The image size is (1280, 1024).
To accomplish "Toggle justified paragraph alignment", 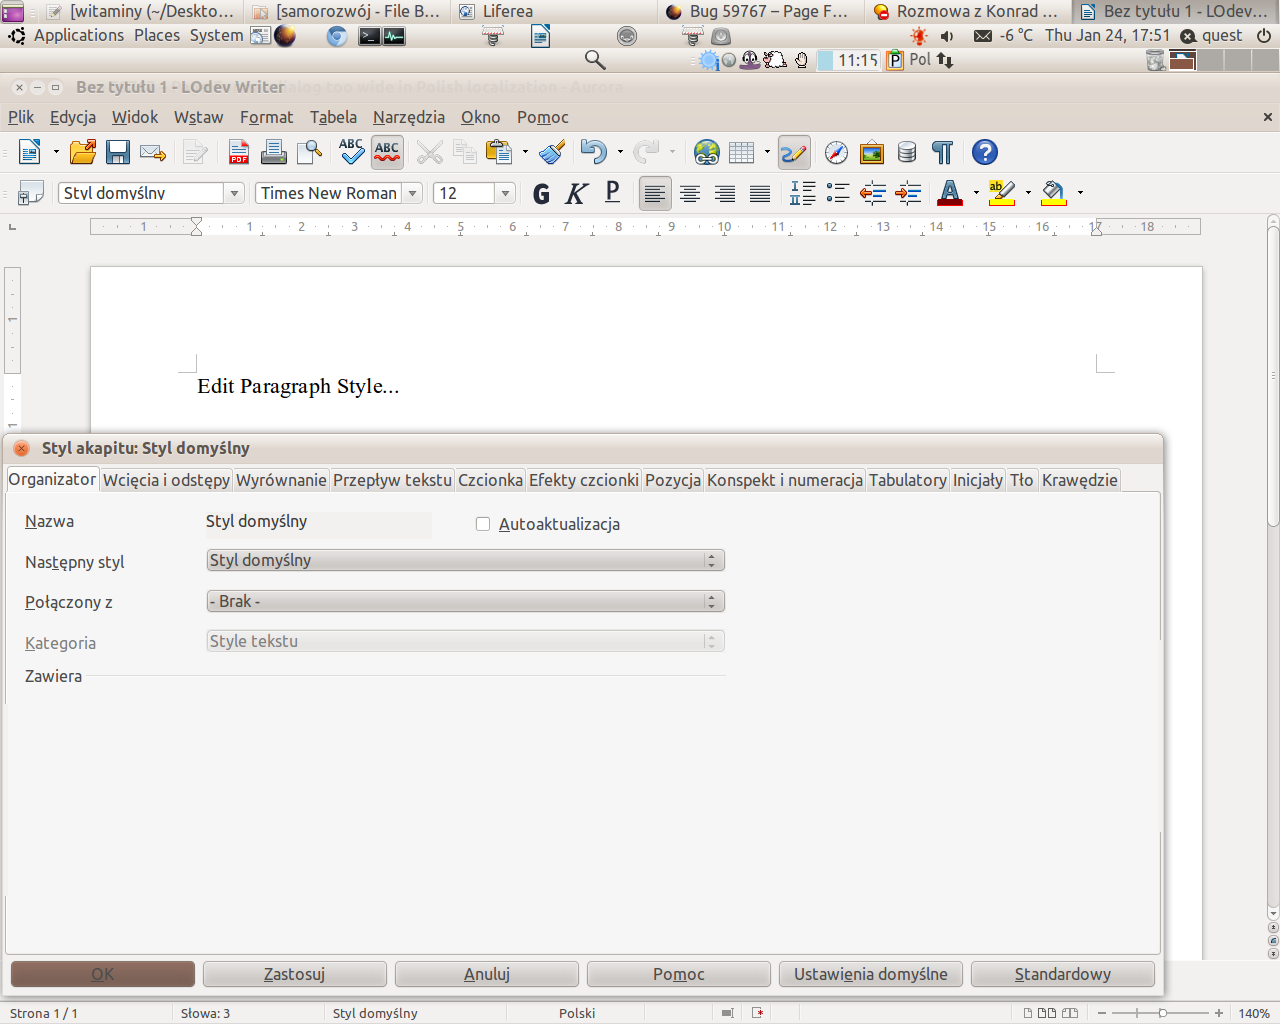I will click(x=760, y=194).
